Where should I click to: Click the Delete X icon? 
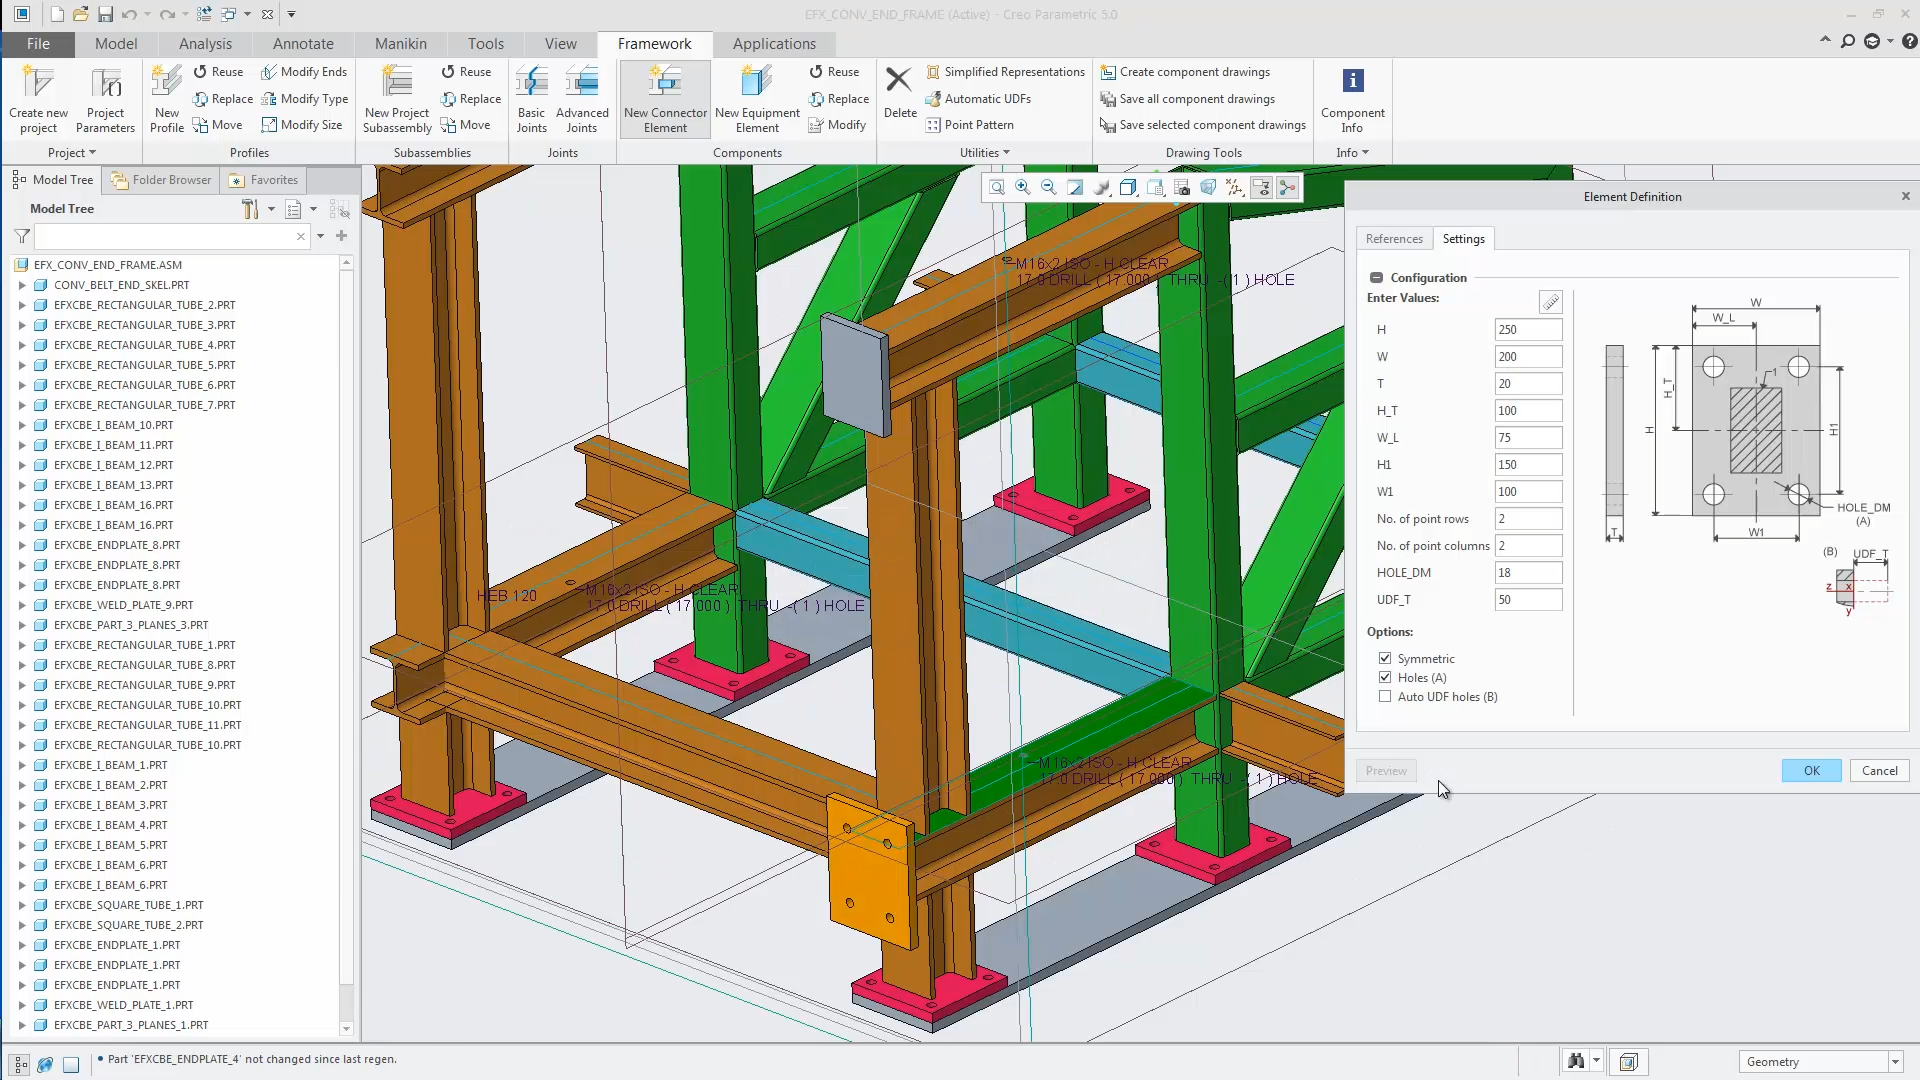pos(899,80)
